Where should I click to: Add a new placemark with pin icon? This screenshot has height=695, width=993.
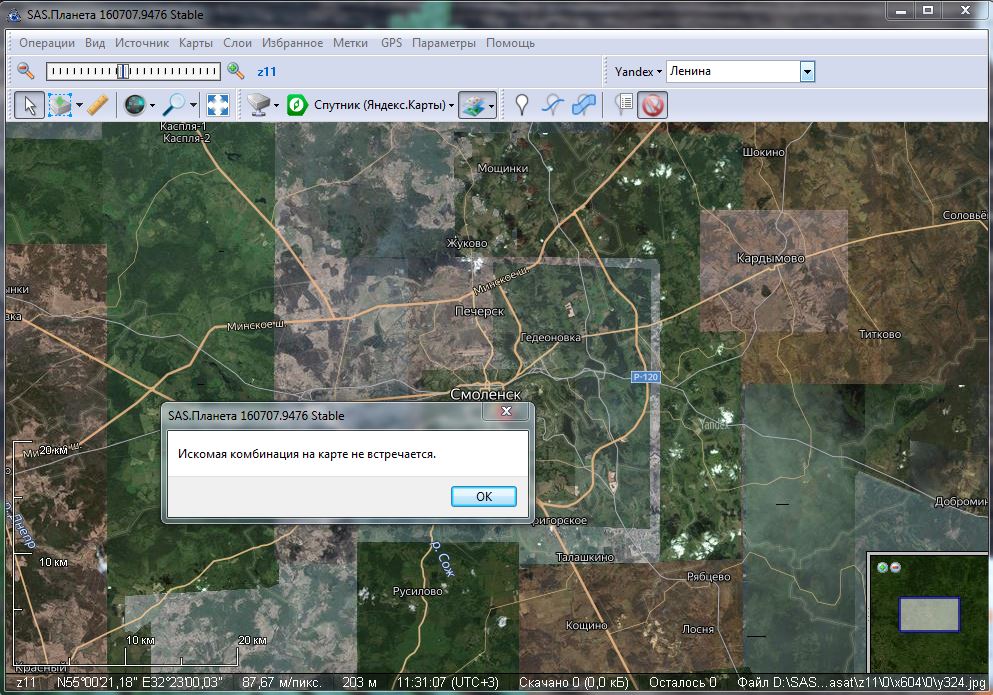521,104
